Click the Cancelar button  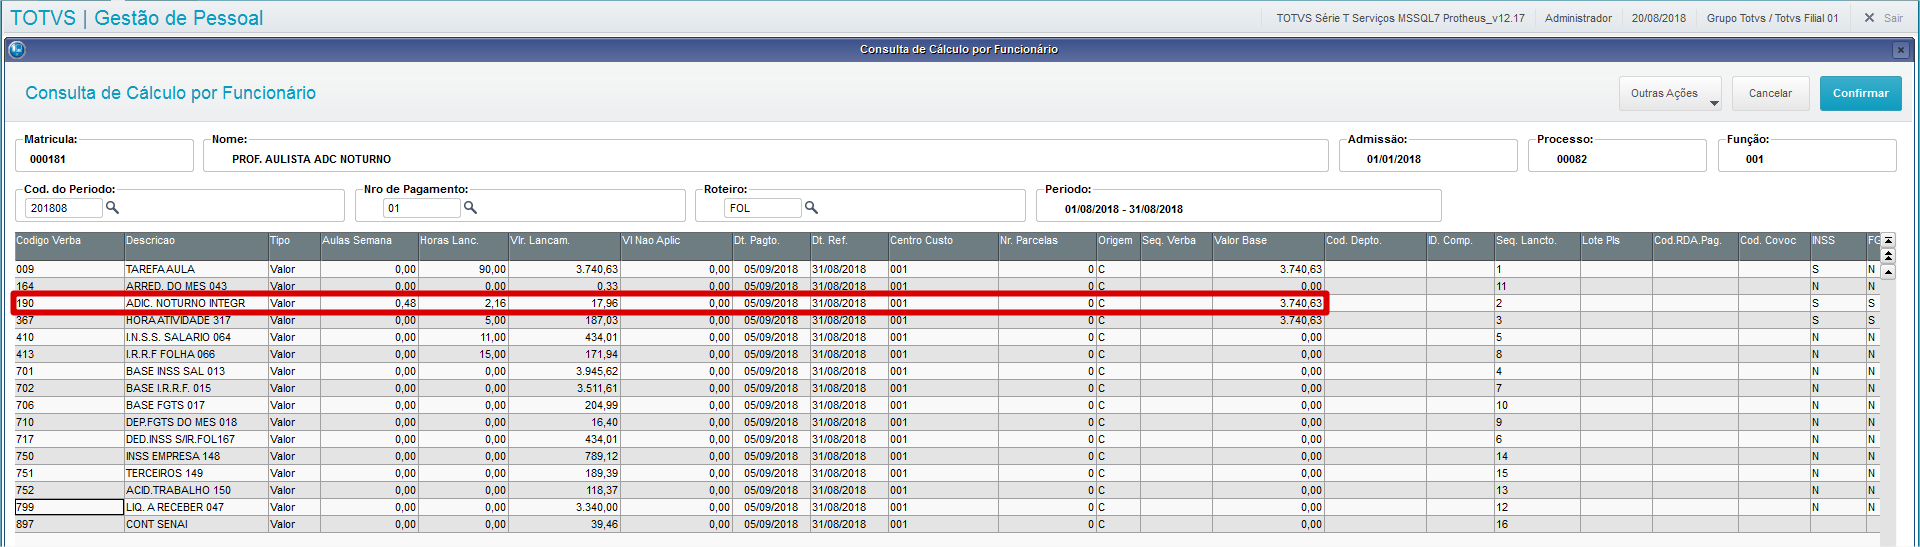1770,93
